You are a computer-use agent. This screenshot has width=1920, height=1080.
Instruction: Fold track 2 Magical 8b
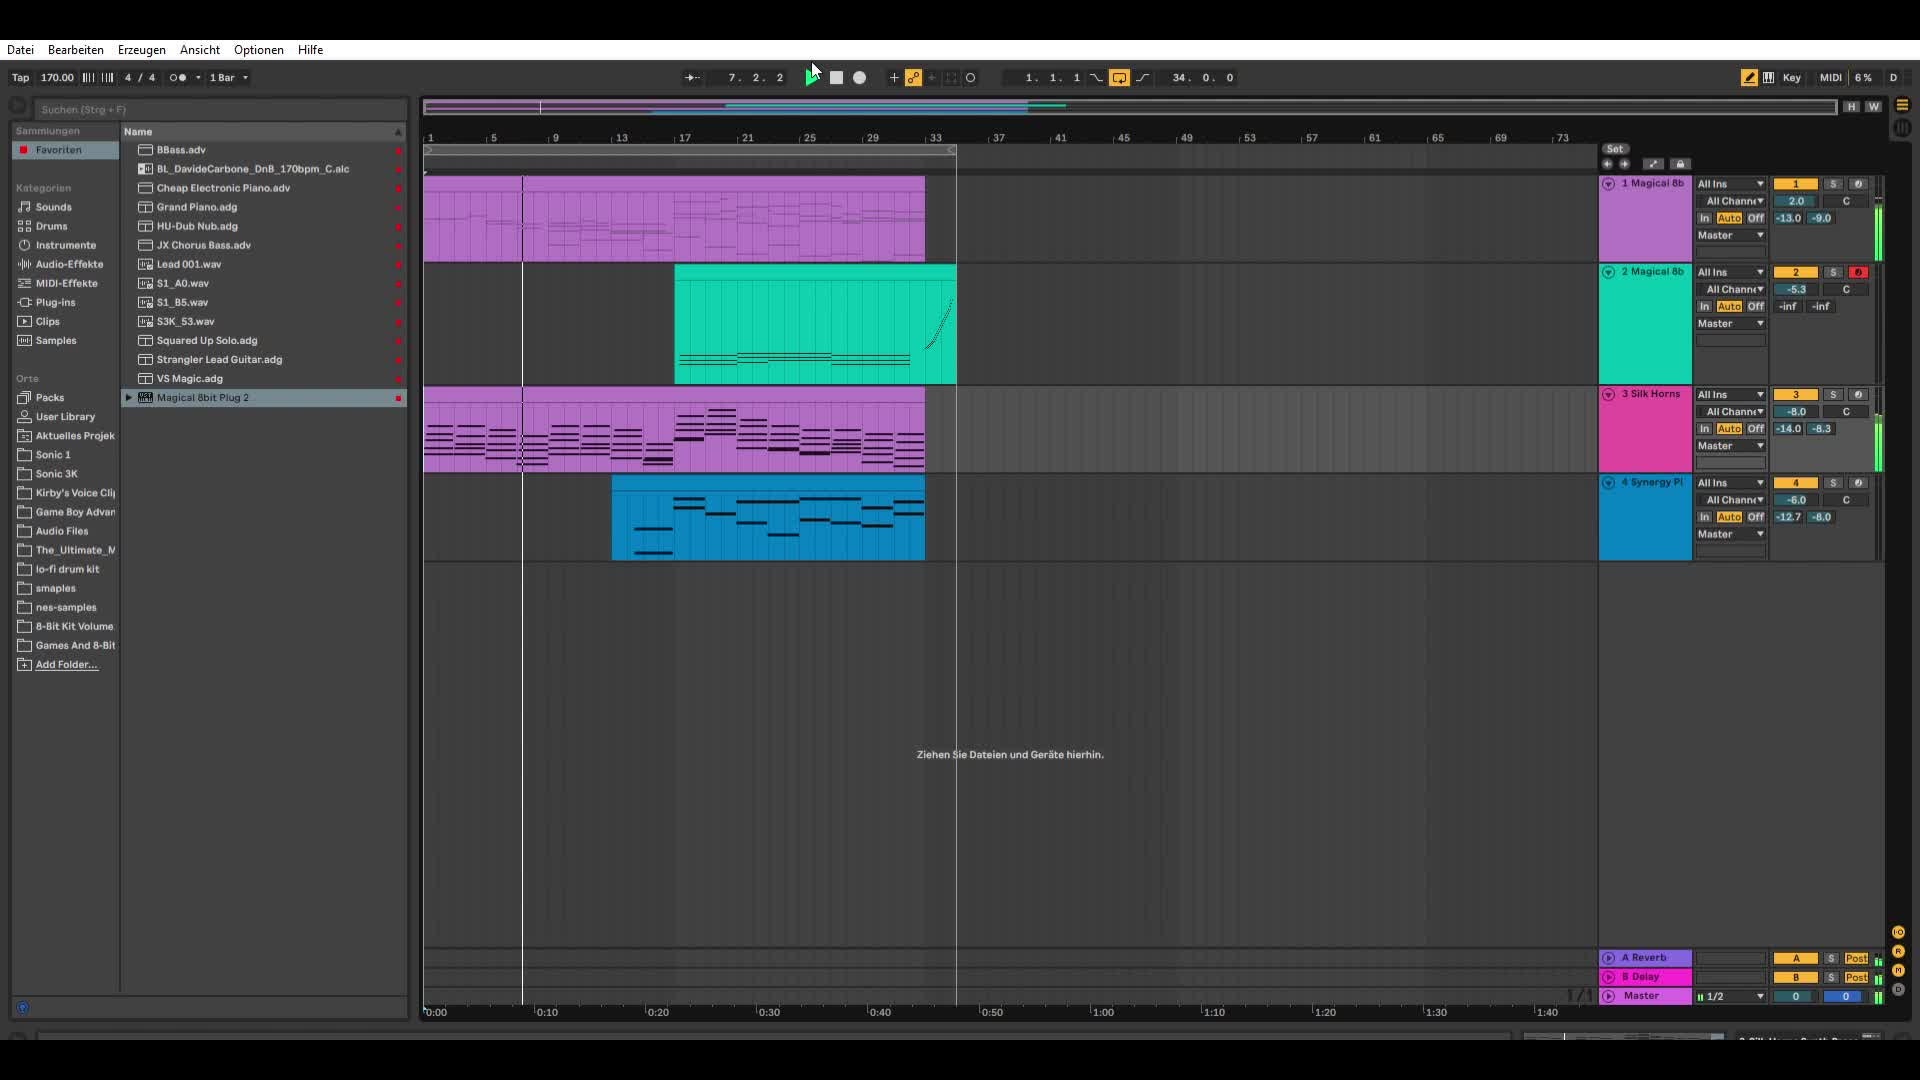point(1608,272)
